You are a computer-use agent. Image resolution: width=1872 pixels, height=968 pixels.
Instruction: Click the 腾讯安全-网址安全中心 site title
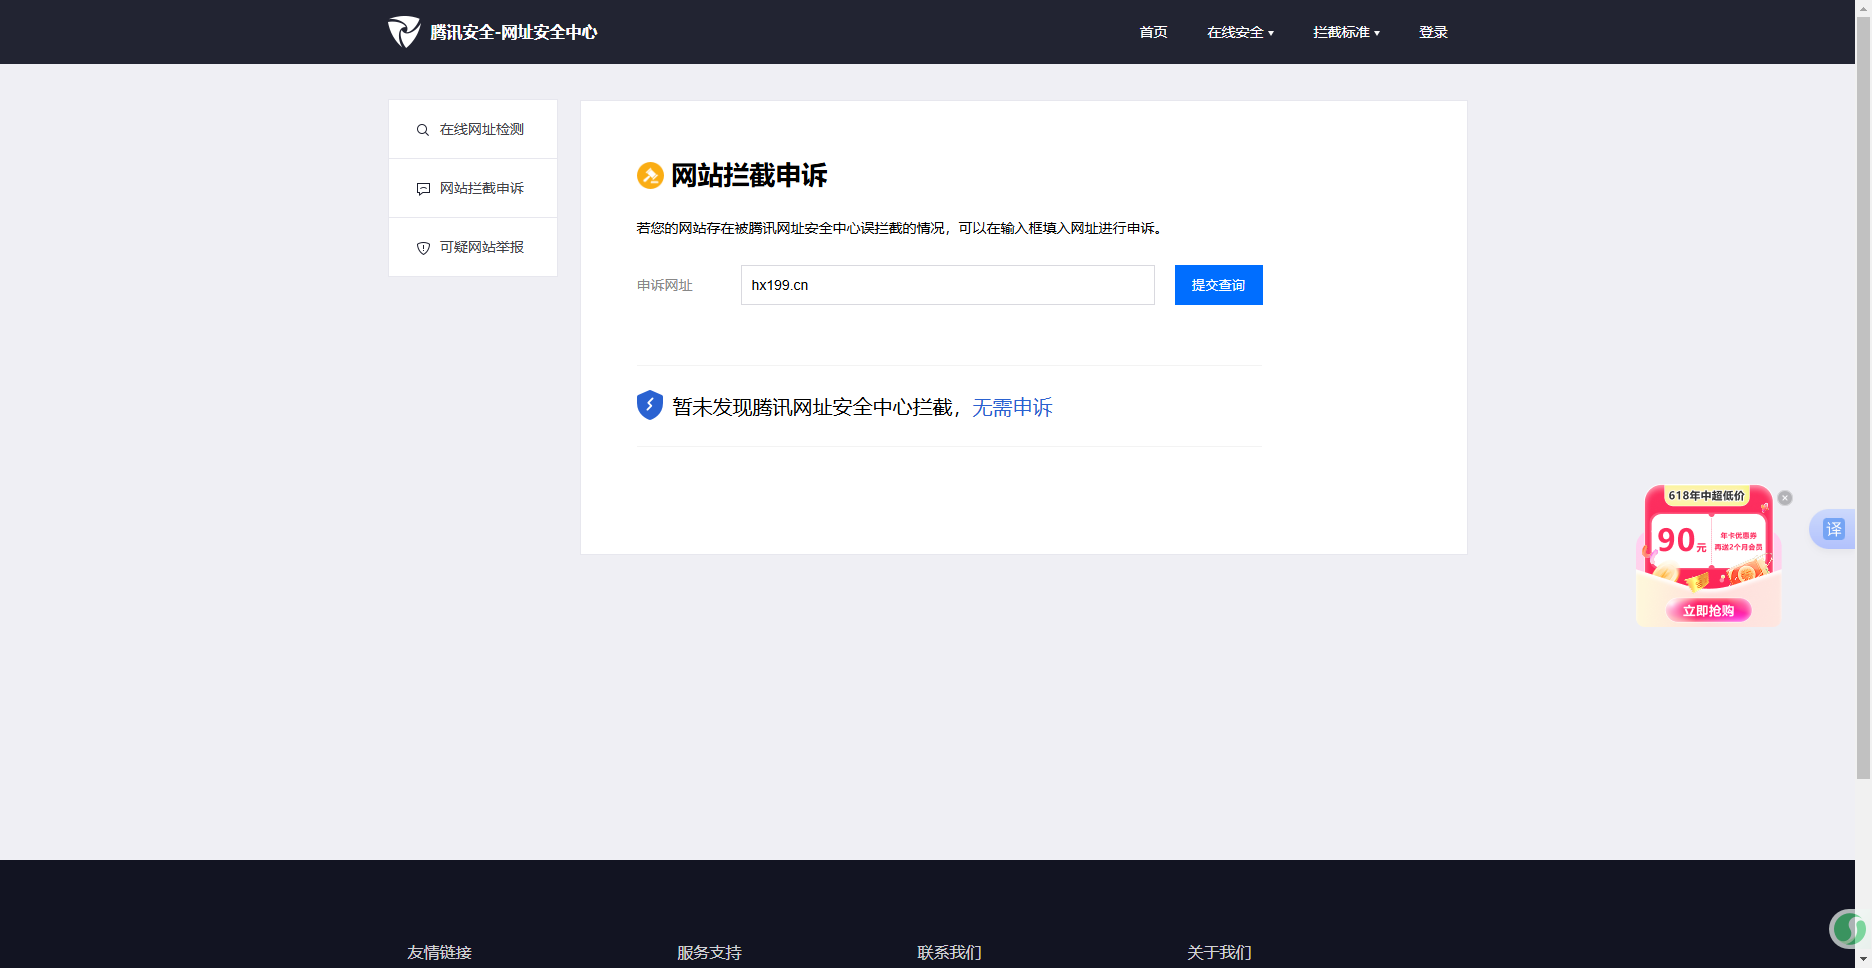tap(514, 32)
